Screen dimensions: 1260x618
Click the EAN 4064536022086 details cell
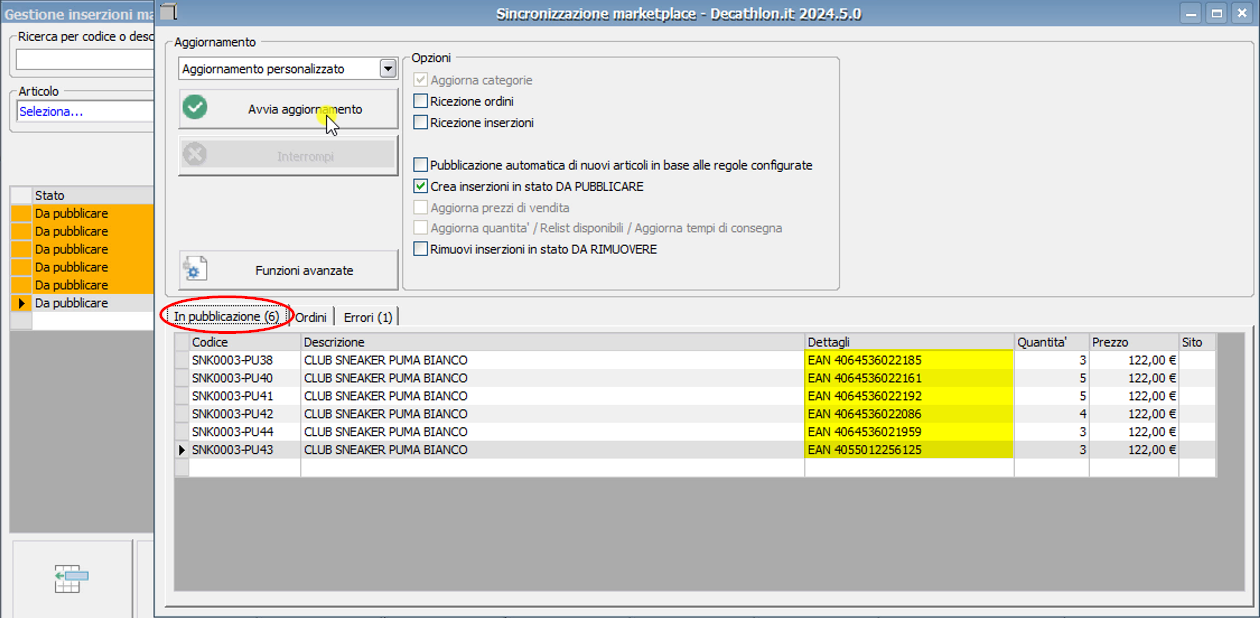click(910, 414)
